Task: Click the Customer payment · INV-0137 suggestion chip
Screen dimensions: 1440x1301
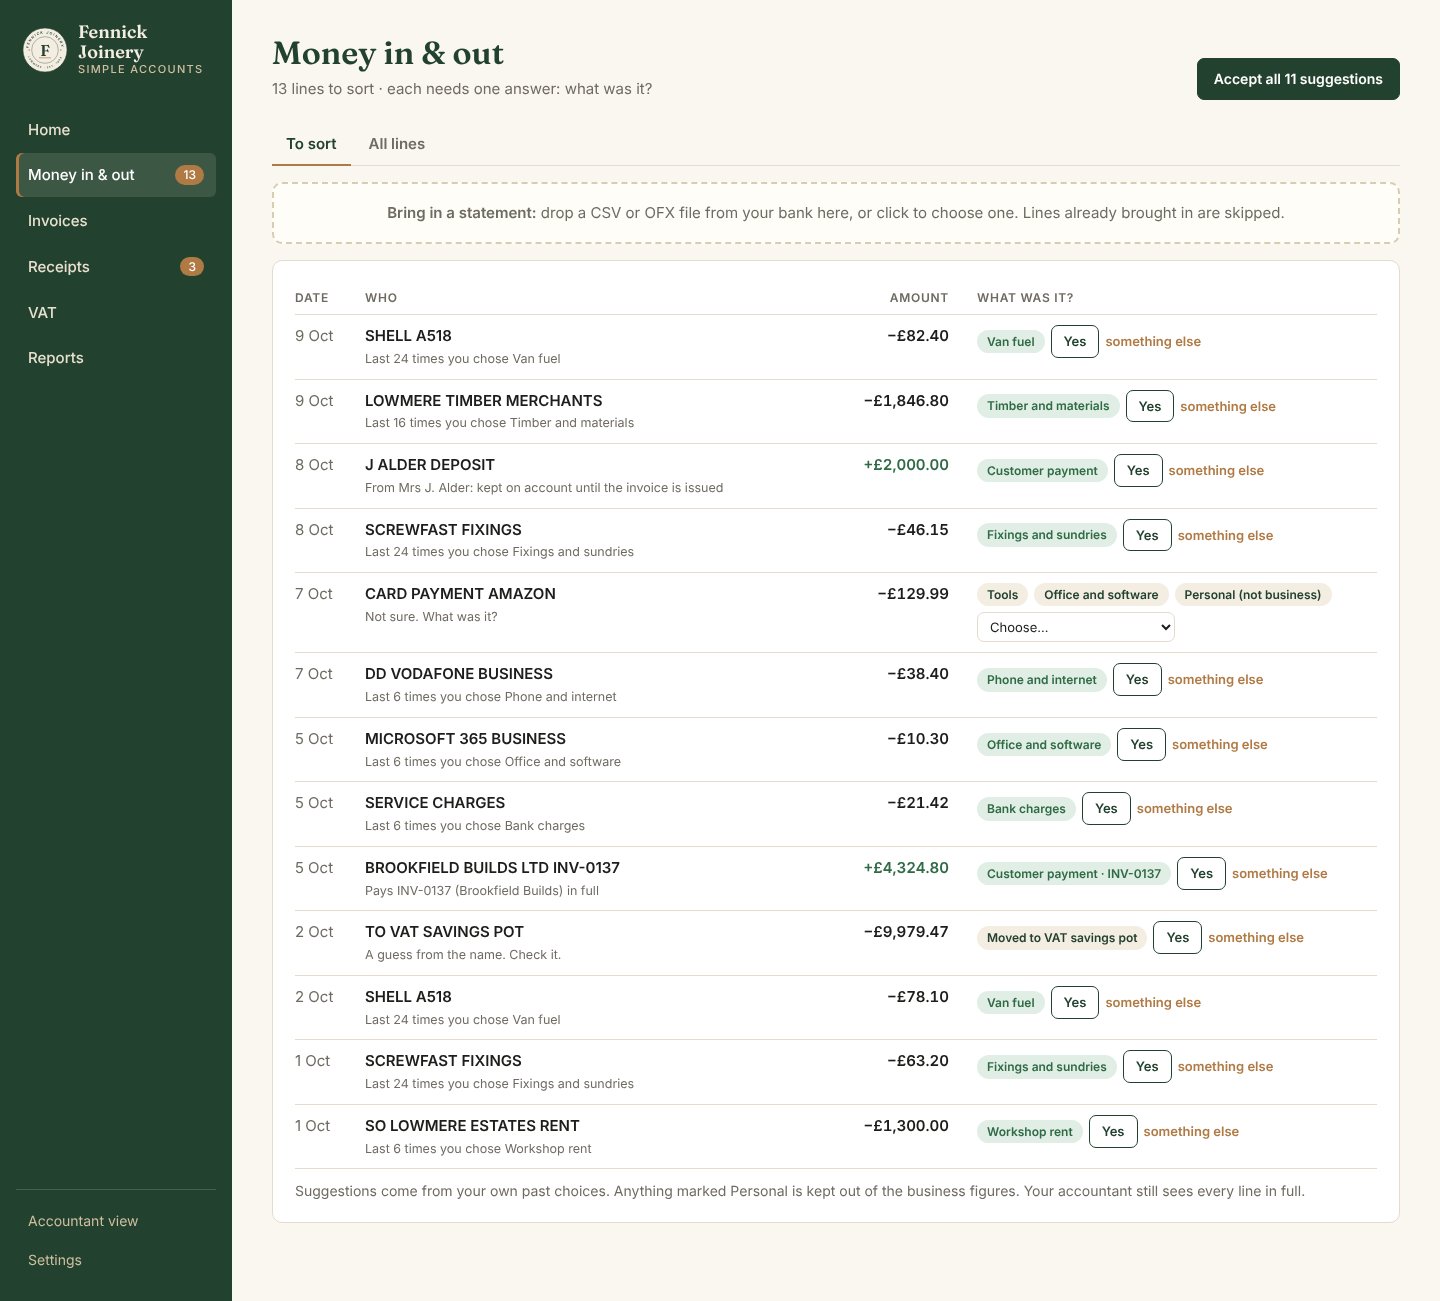Action: tap(1074, 873)
